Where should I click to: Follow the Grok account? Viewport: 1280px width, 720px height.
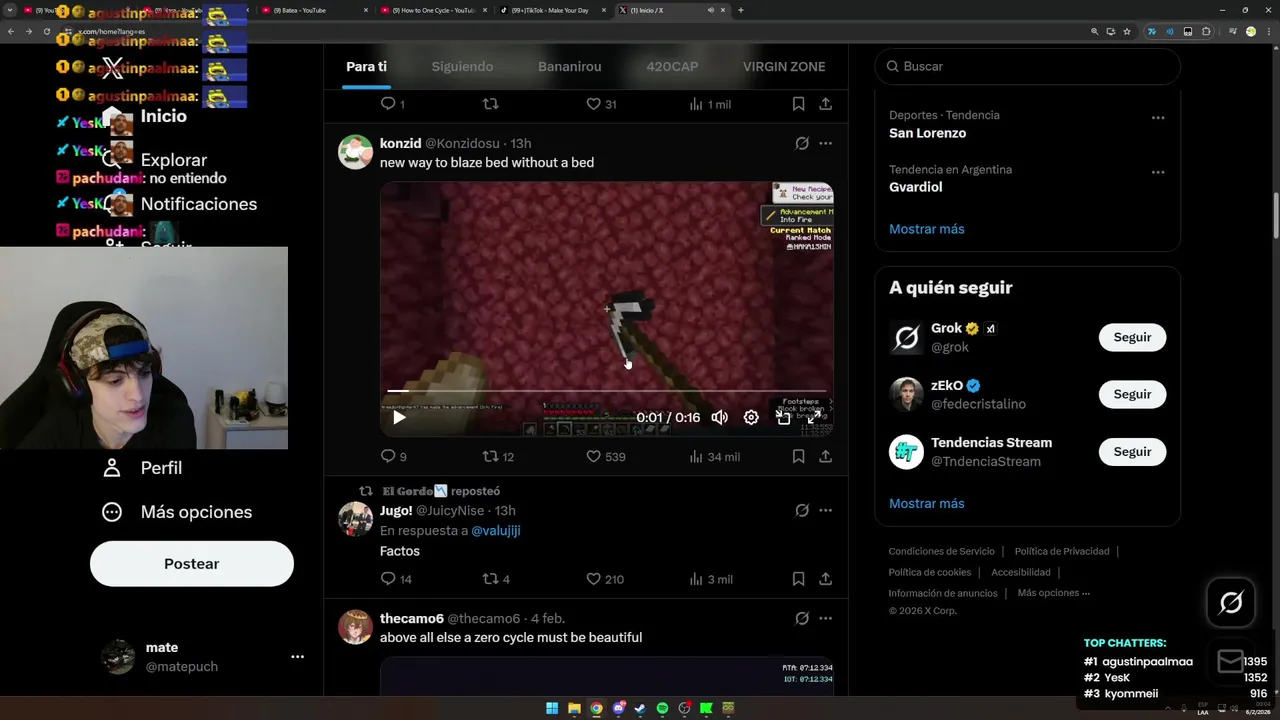pyautogui.click(x=1132, y=337)
